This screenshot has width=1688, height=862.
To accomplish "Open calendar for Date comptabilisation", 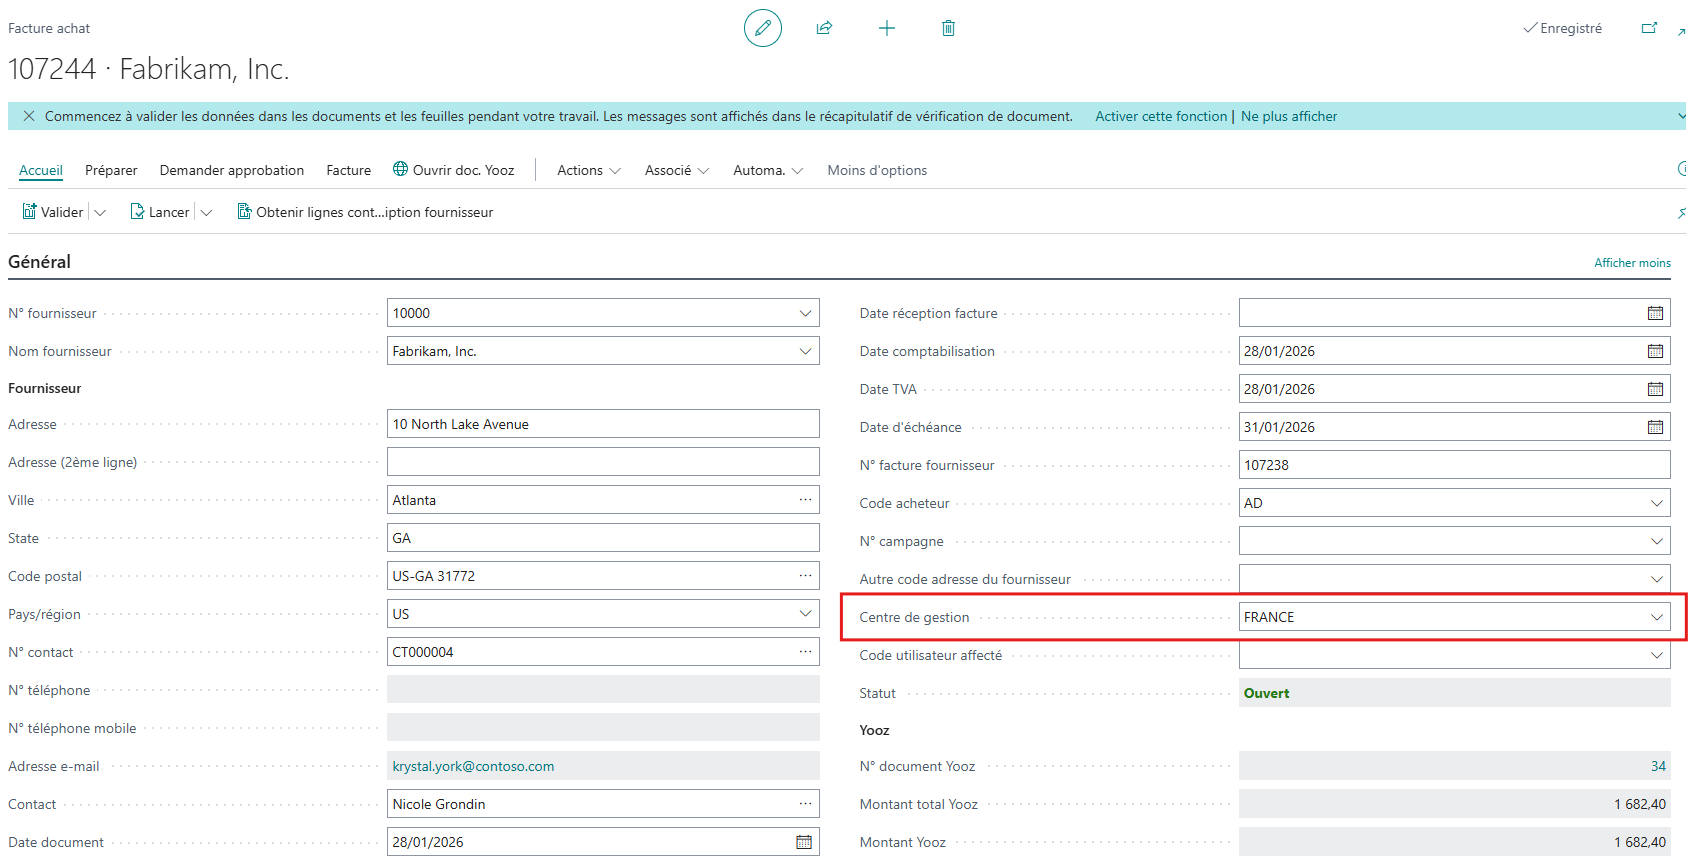I will (x=1655, y=351).
